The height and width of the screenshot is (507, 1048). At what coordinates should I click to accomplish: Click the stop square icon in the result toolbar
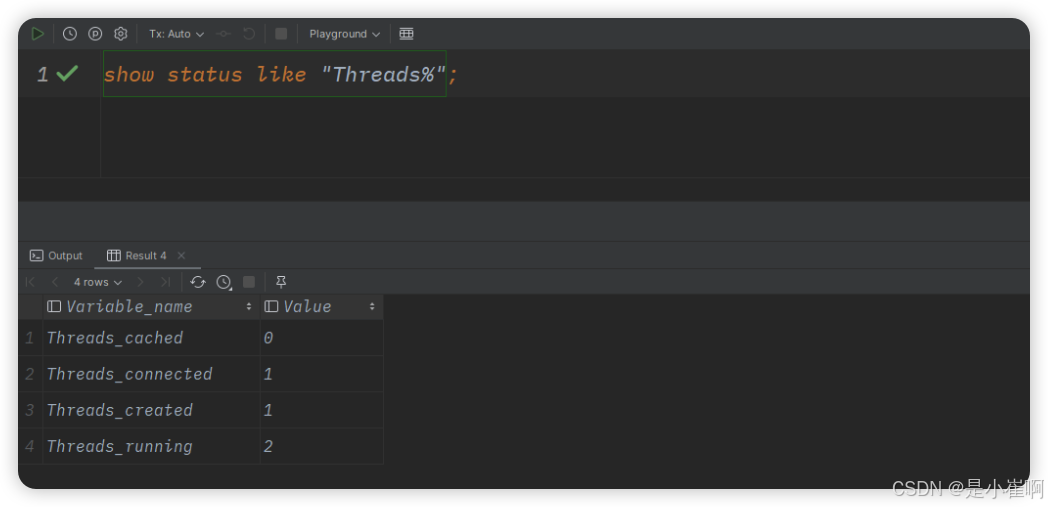click(x=249, y=282)
